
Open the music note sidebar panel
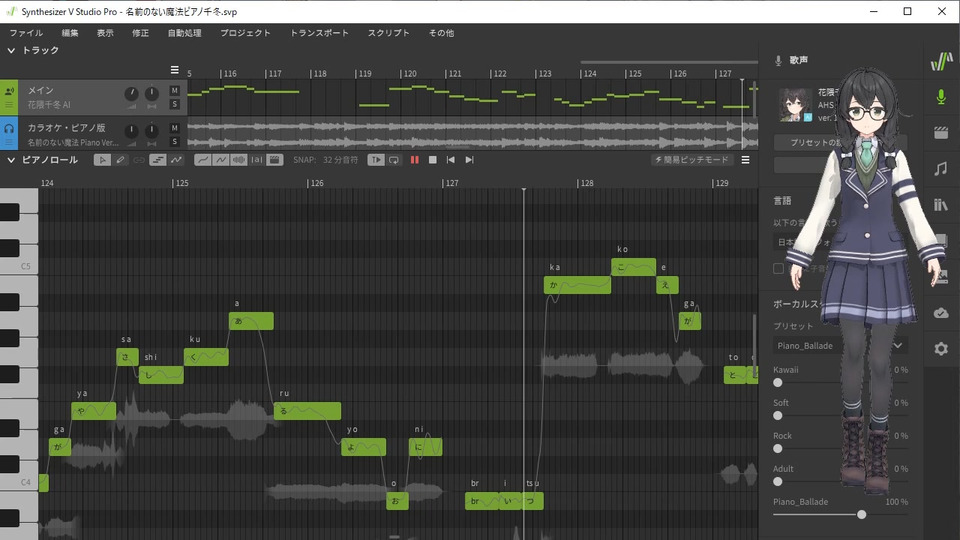[941, 168]
